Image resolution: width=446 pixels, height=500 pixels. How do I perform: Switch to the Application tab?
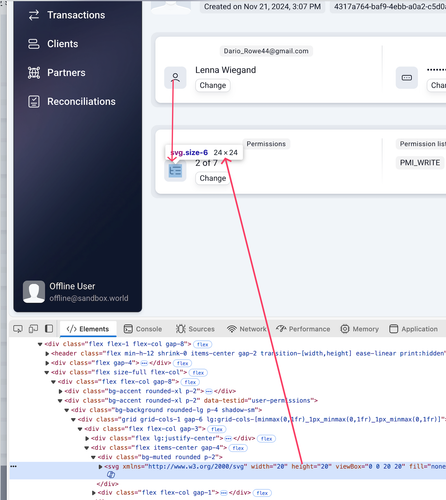413,329
